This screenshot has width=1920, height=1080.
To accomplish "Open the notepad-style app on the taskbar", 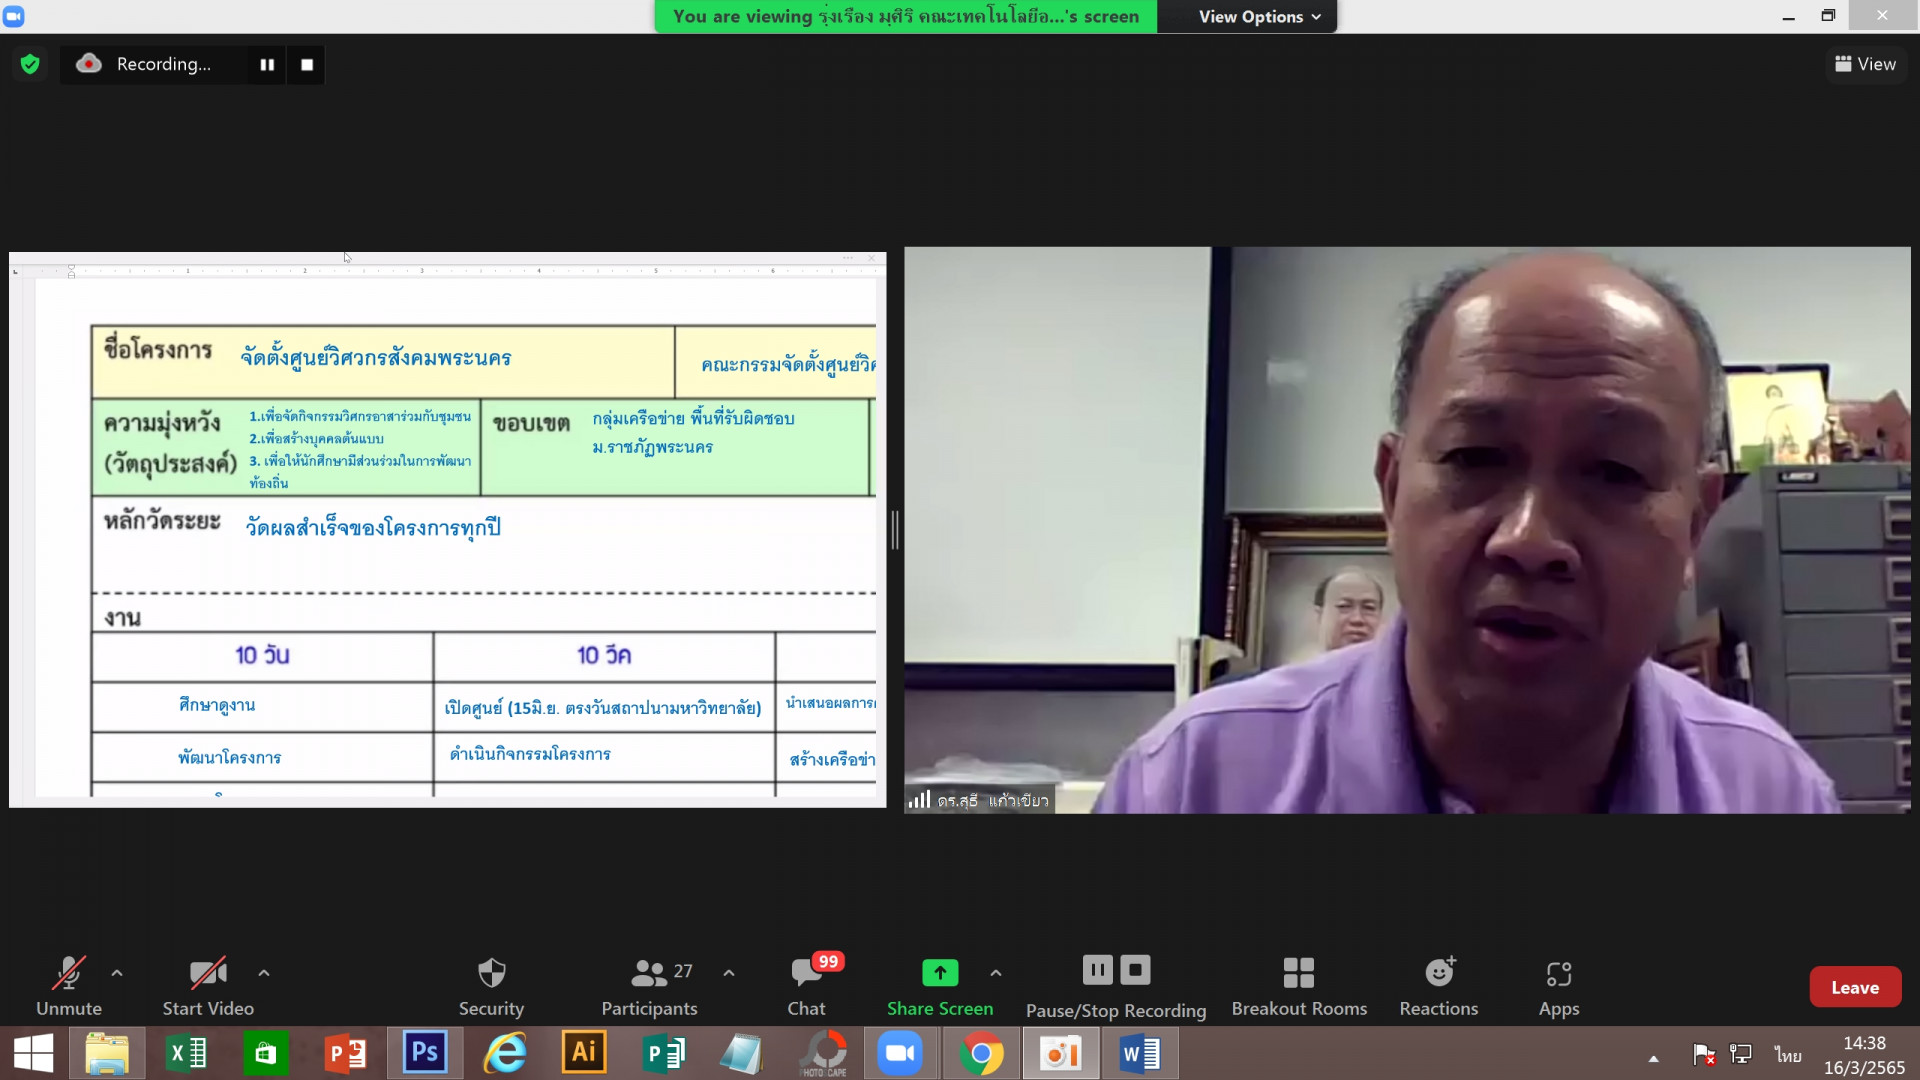I will [742, 1053].
